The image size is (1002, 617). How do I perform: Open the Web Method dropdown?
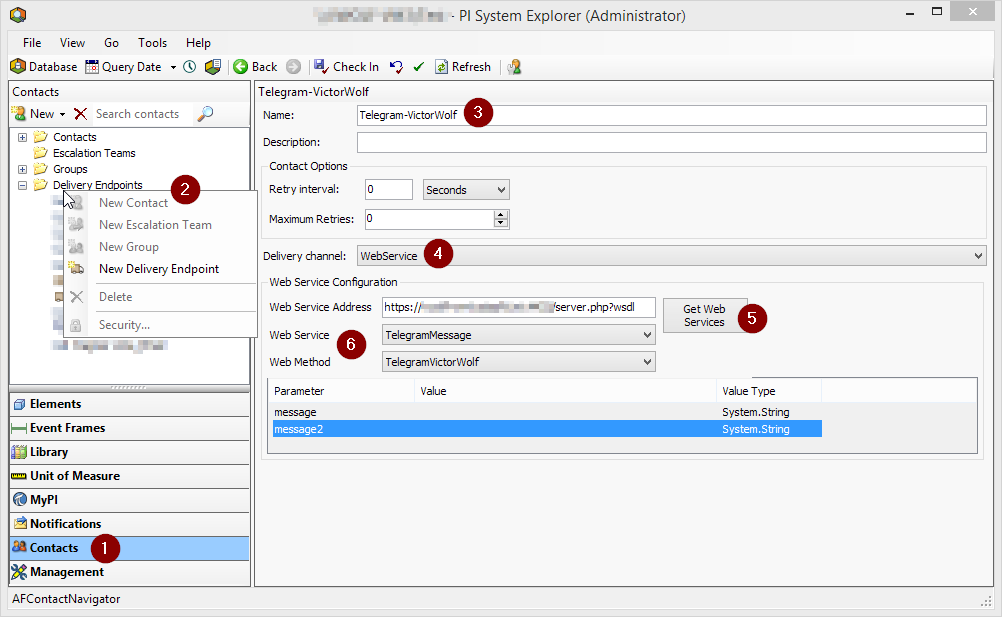pyautogui.click(x=519, y=362)
